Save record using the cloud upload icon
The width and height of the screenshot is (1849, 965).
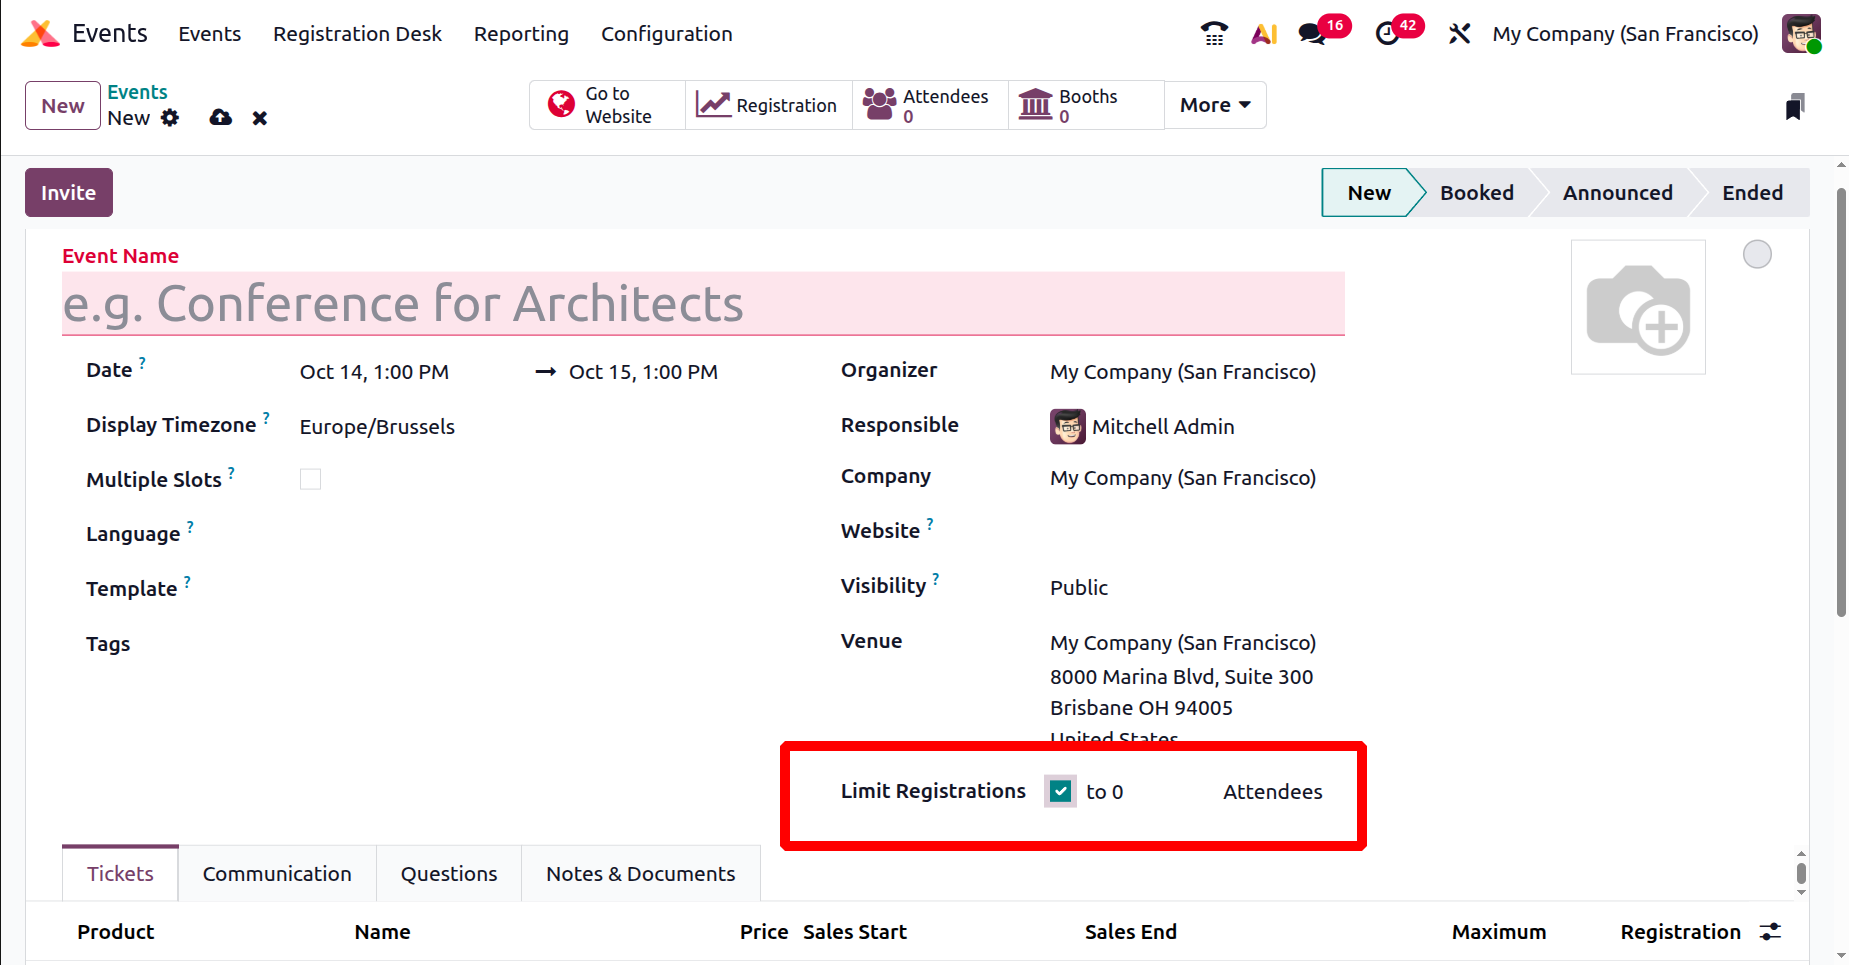point(220,118)
